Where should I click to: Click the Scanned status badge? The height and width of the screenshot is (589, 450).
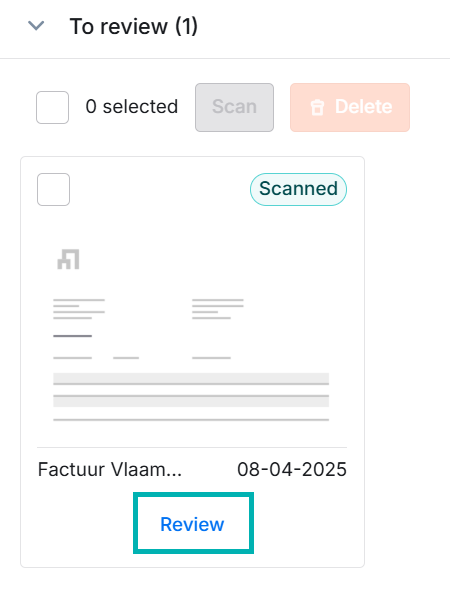click(x=298, y=189)
